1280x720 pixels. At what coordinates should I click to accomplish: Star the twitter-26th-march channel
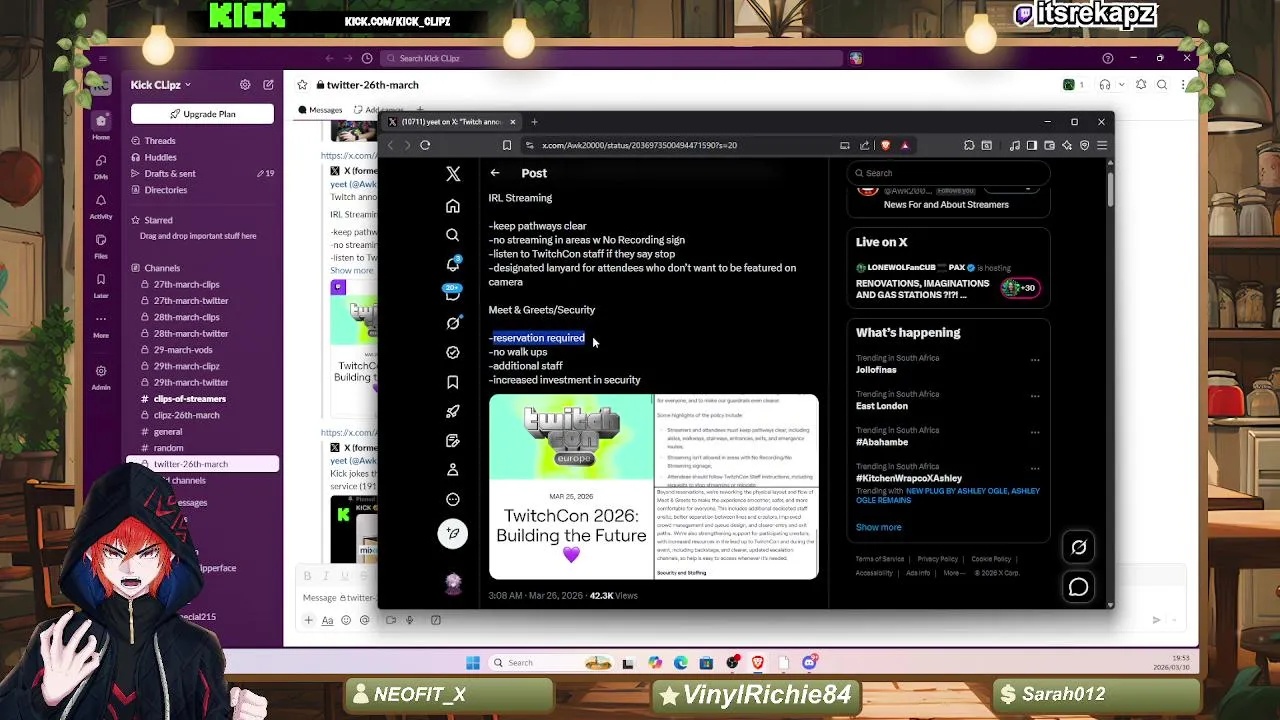tap(302, 85)
